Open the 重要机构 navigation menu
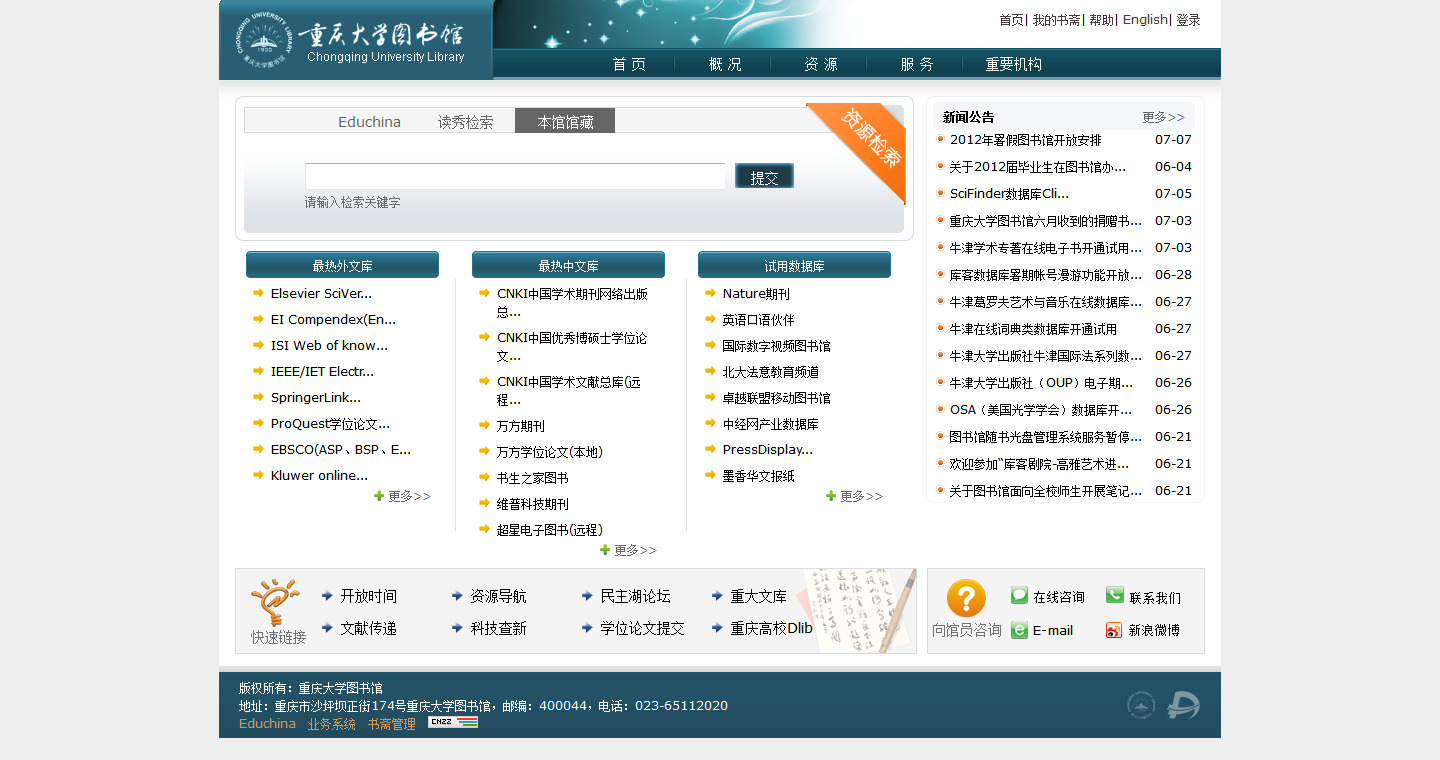 tap(1013, 64)
